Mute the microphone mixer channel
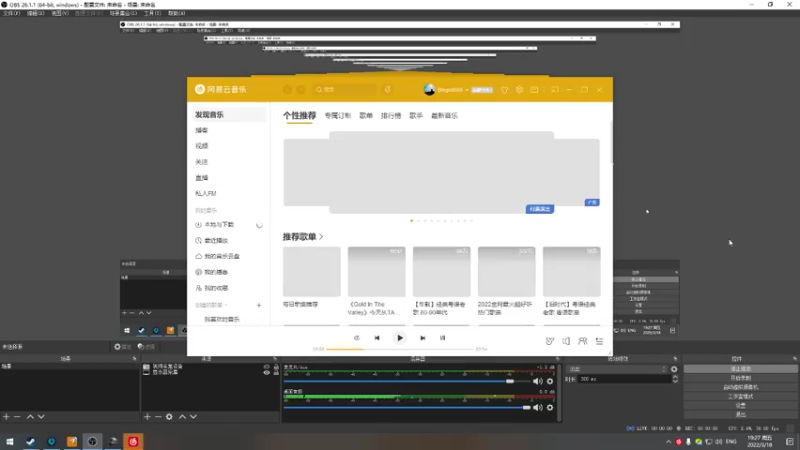 point(537,381)
